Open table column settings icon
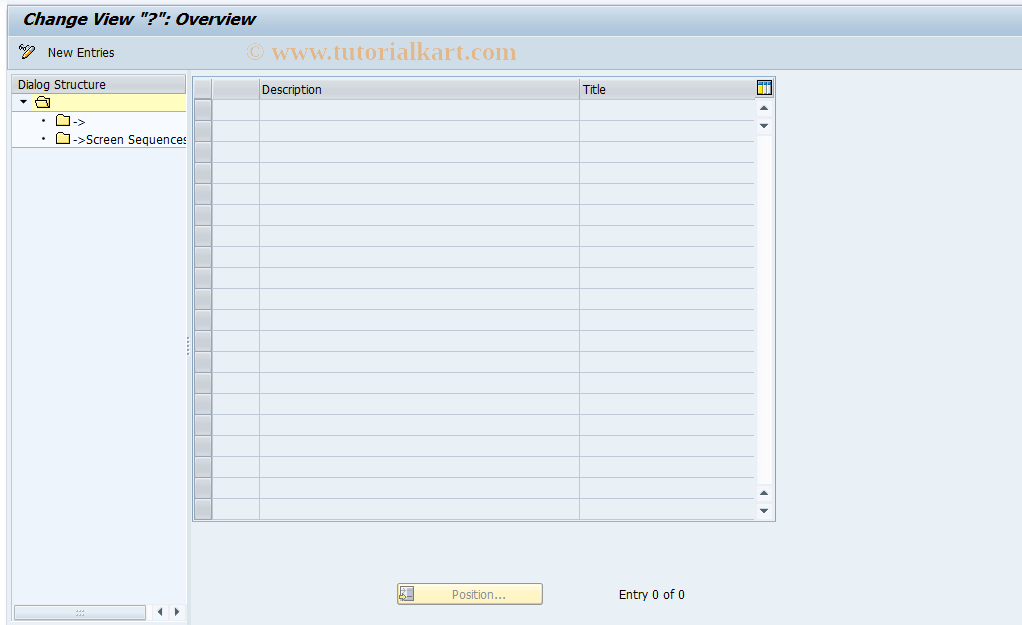 (x=765, y=88)
